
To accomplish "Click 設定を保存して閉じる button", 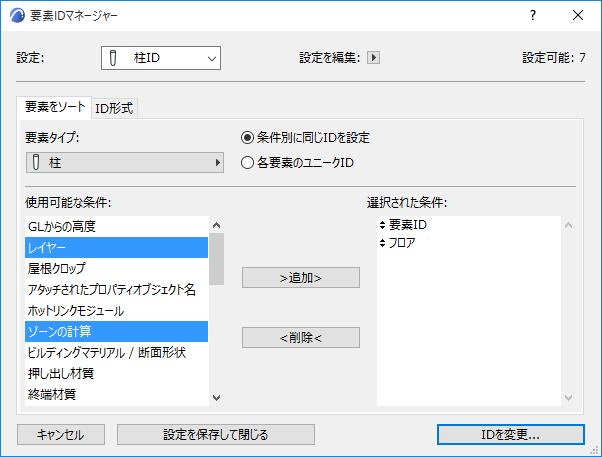I will (x=216, y=434).
